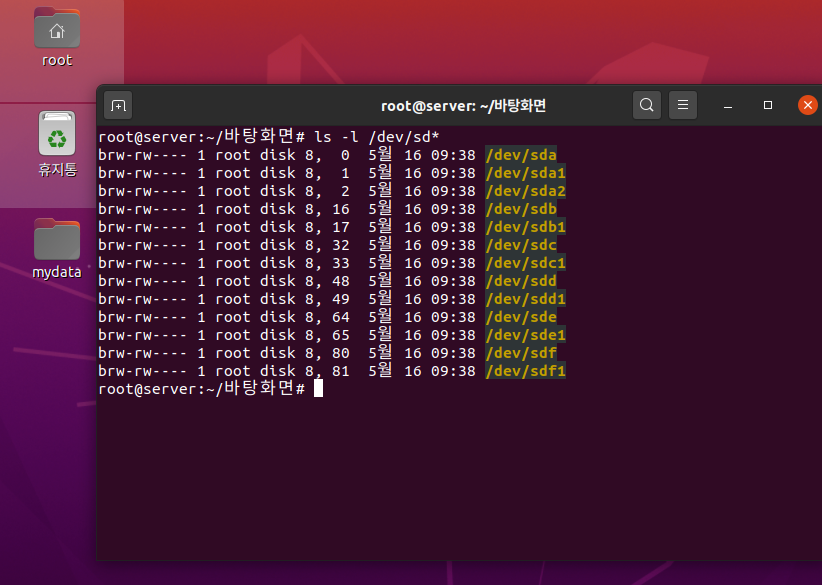This screenshot has height=585, width=822.
Task: Click the /dev/sdd1 entry
Action: tap(526, 299)
